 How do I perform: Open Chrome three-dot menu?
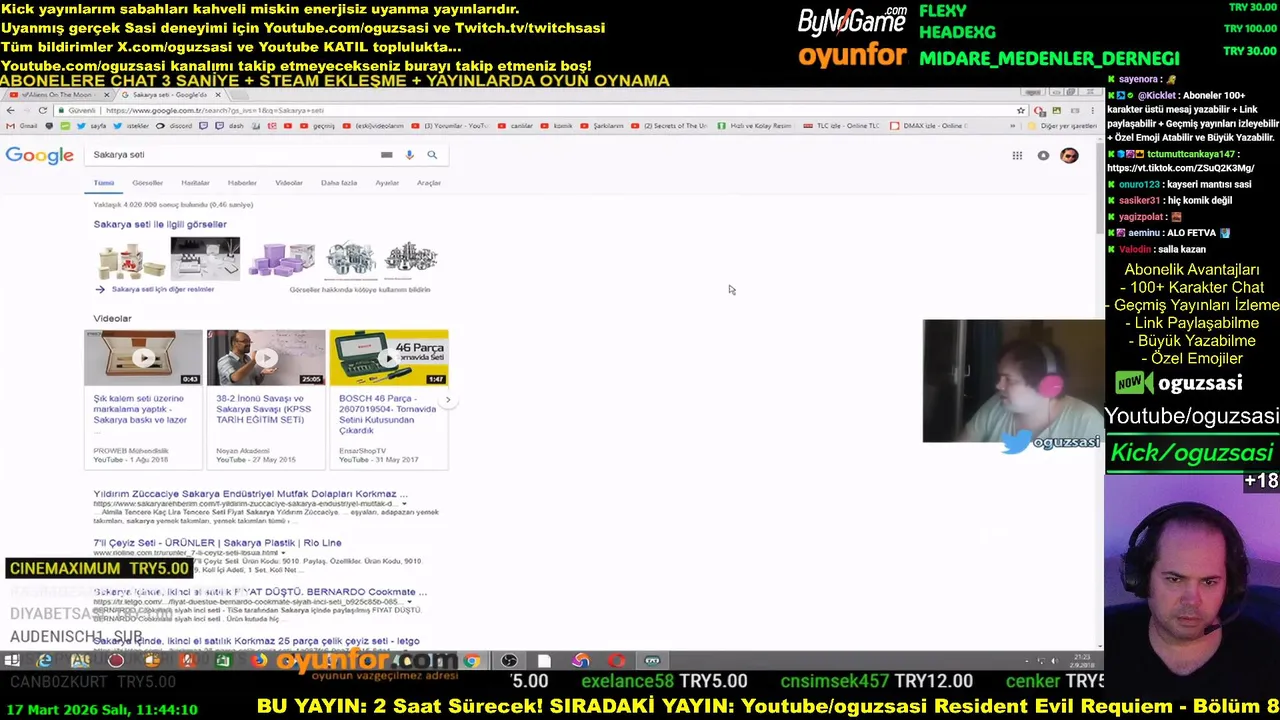point(1093,110)
